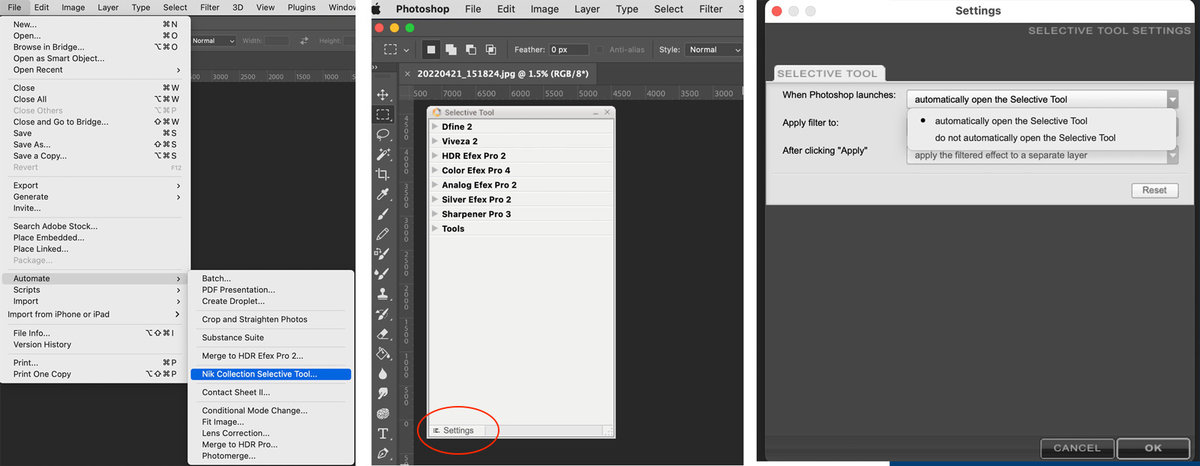Choose Nik Collection Selective Tool... menu item
Image resolution: width=1200 pixels, height=466 pixels.
pyautogui.click(x=270, y=374)
